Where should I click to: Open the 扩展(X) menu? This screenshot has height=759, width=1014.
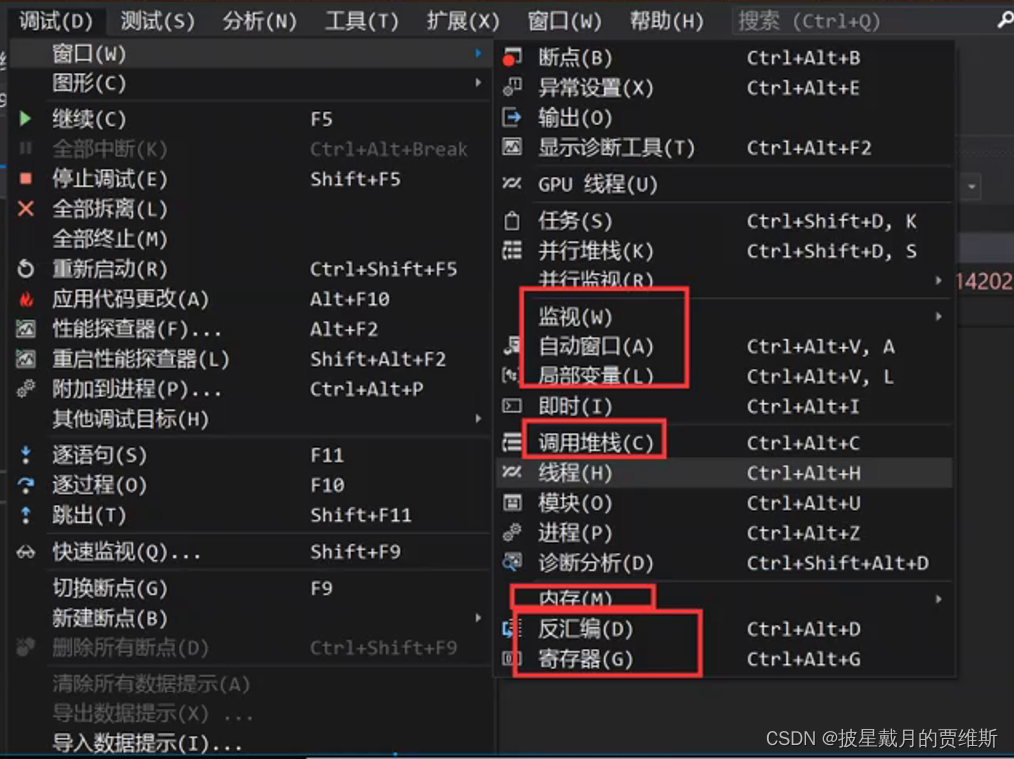463,21
